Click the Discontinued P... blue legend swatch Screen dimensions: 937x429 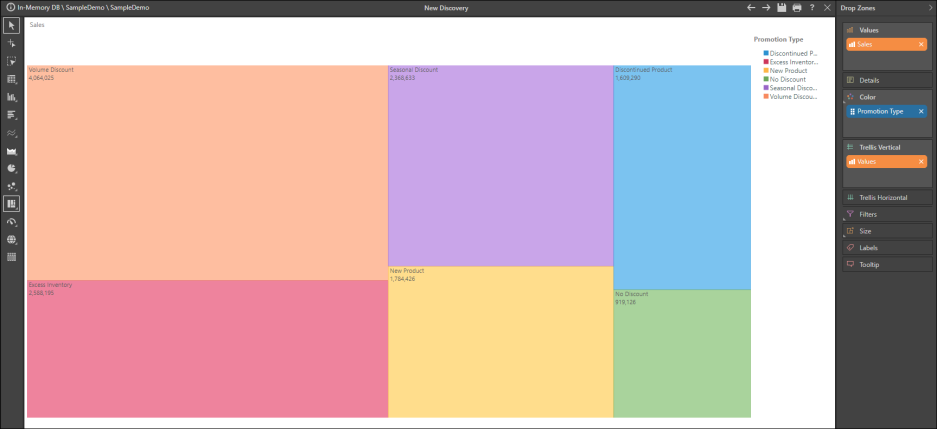click(766, 53)
